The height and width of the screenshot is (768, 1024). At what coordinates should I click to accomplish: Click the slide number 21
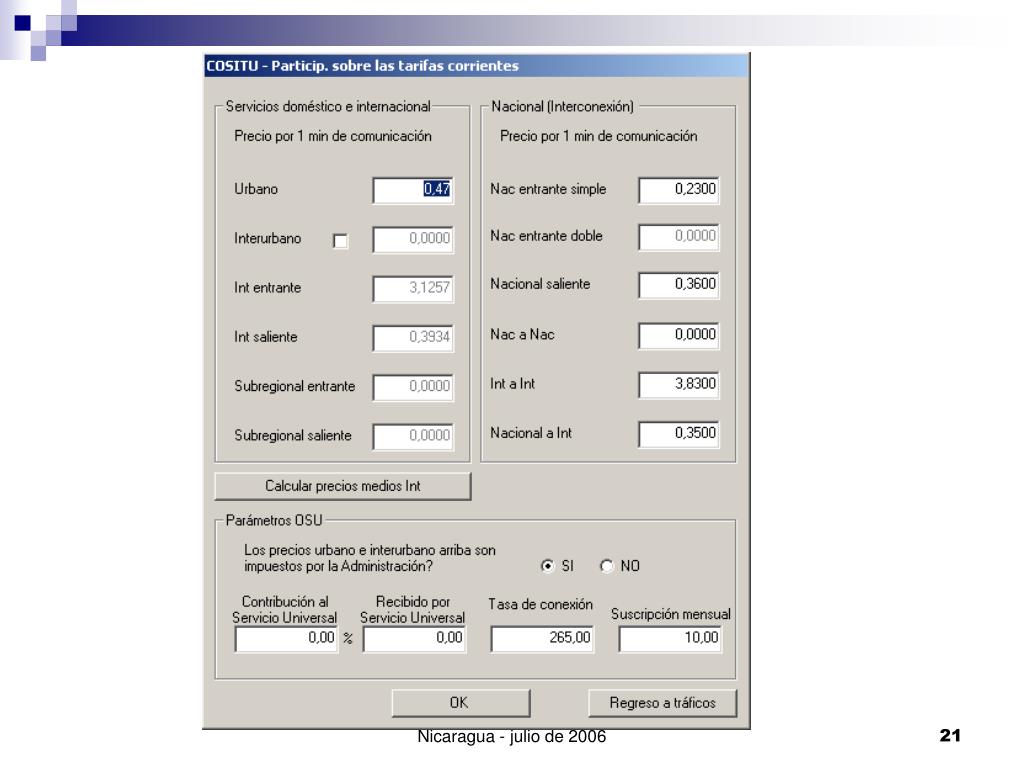coord(950,736)
